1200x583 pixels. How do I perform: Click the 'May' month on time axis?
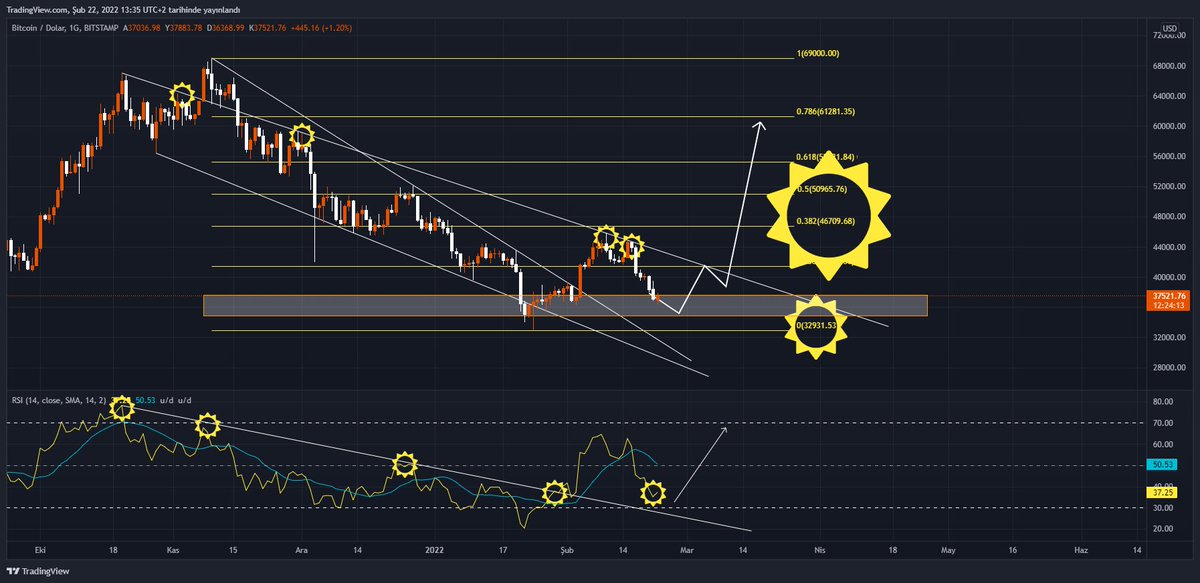[949, 550]
